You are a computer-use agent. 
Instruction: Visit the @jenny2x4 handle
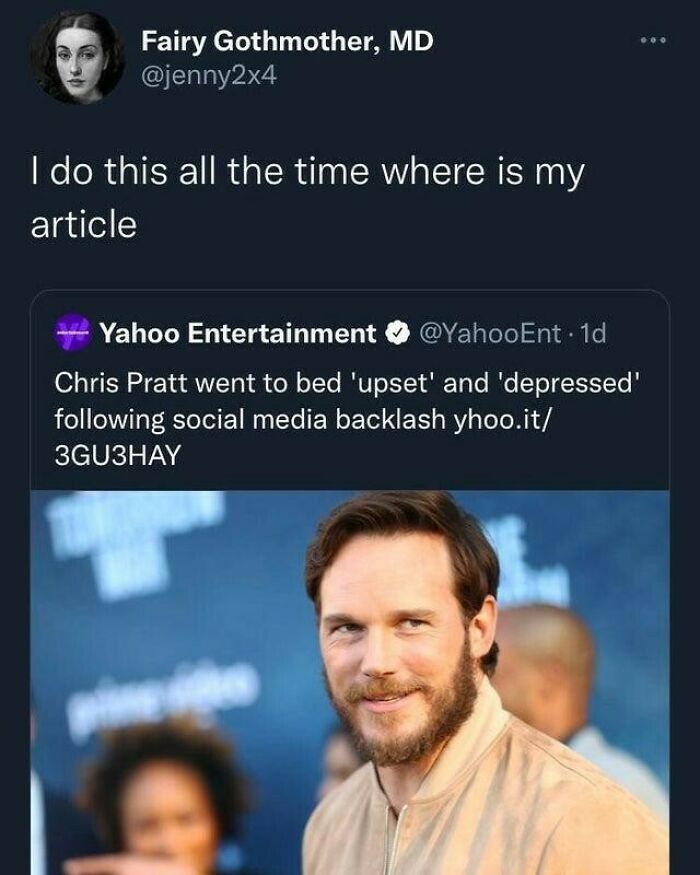click(209, 75)
